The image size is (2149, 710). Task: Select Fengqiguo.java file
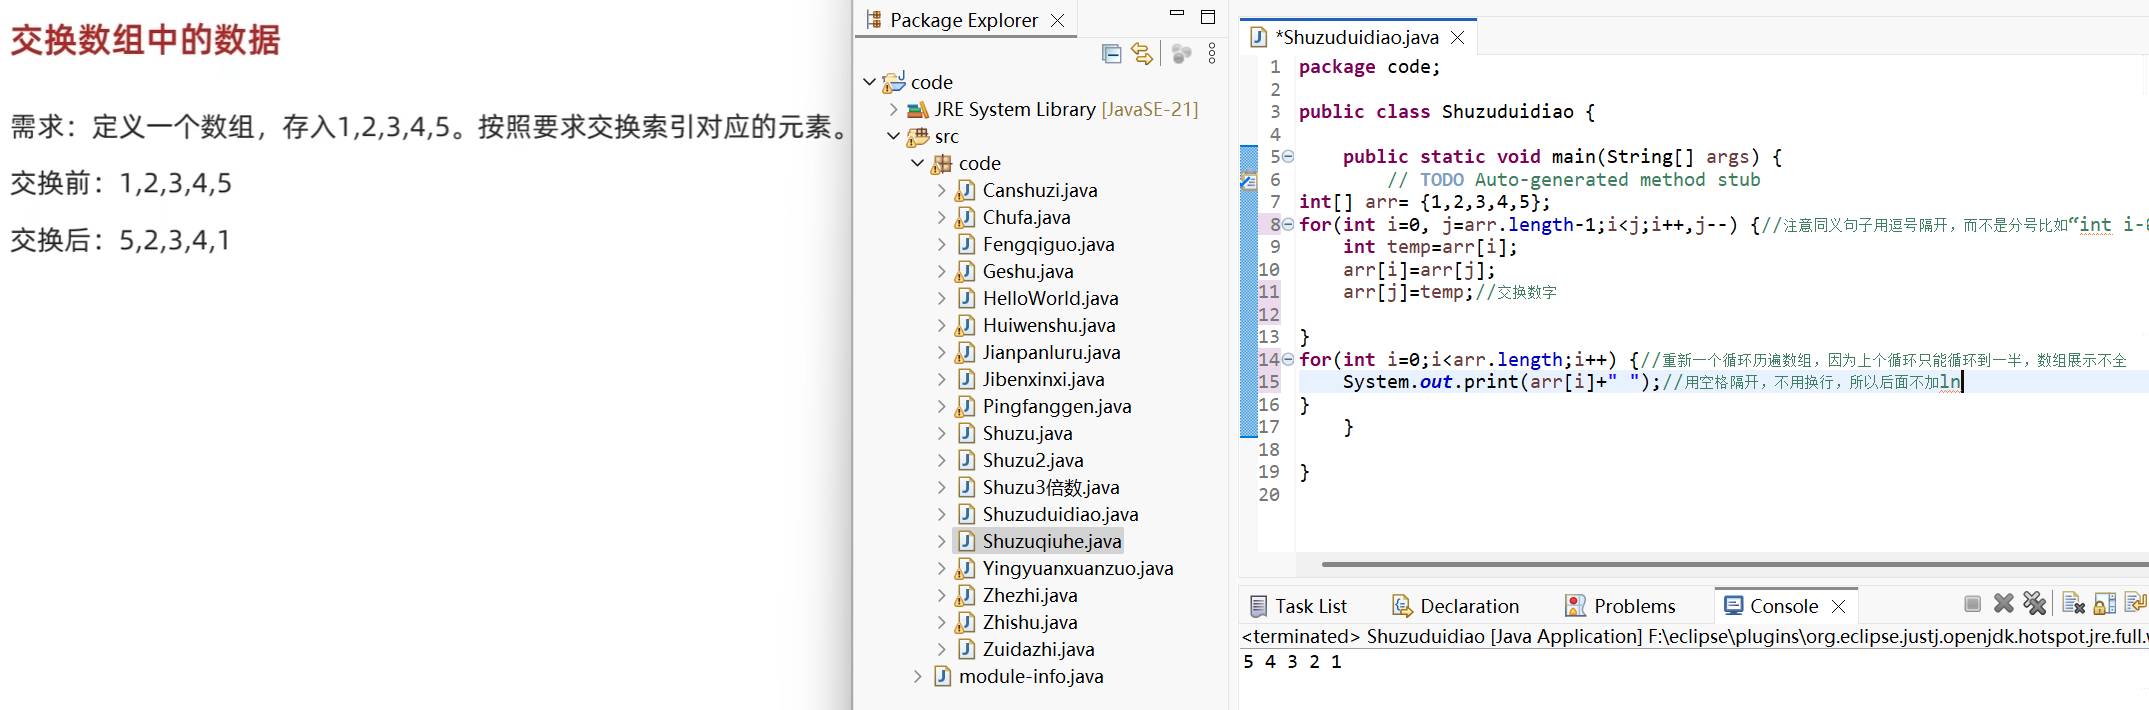[x=1048, y=244]
